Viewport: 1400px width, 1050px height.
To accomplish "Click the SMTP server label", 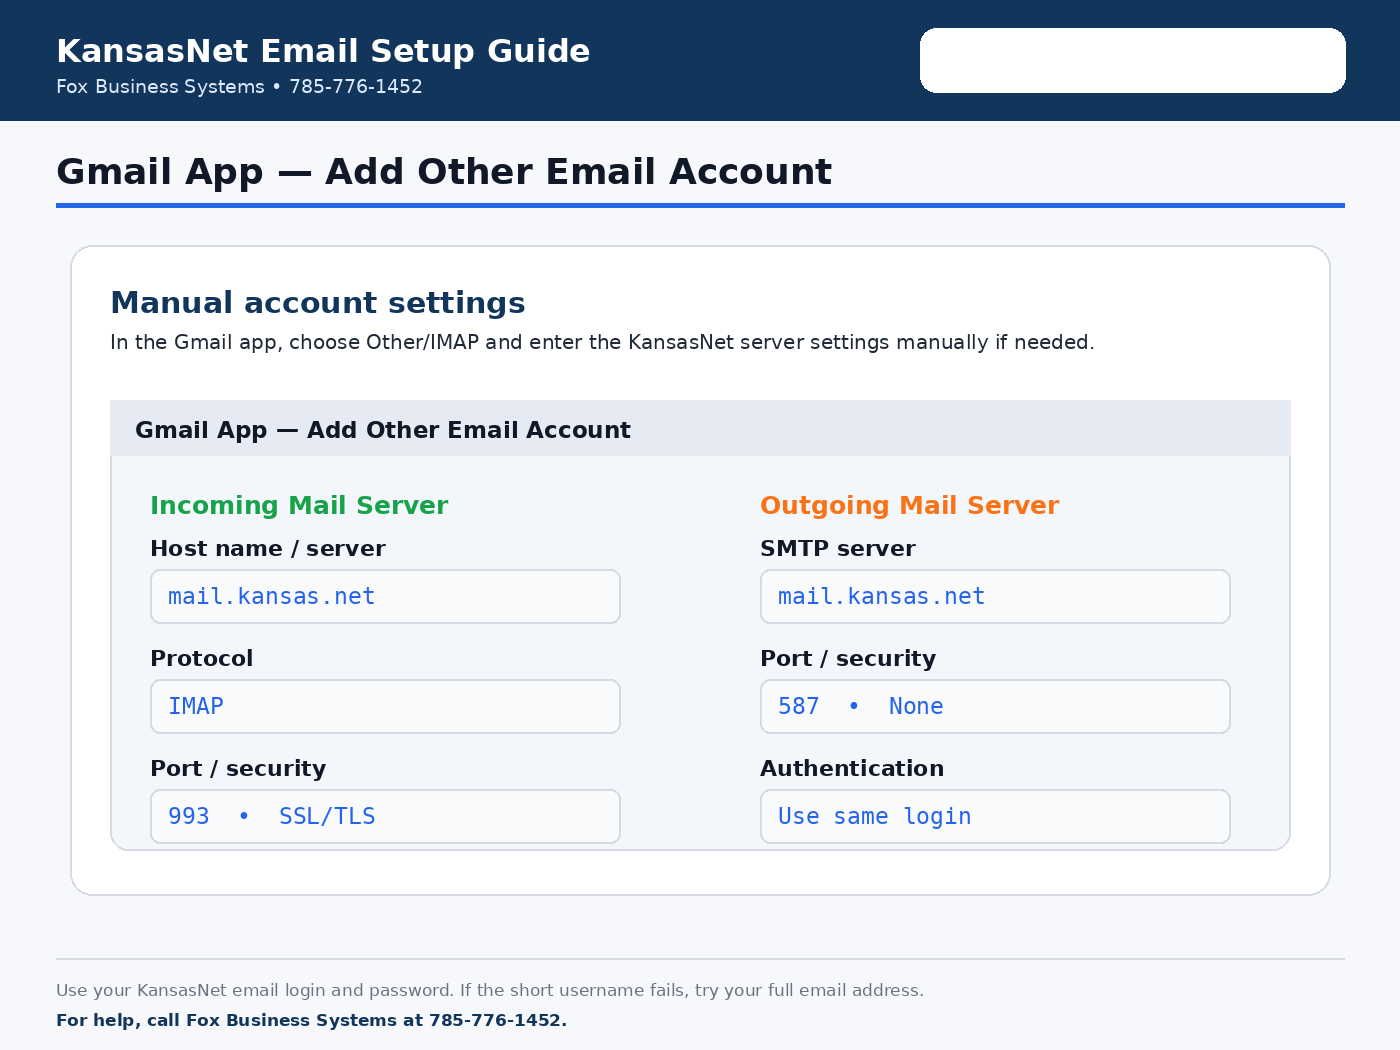I will click(x=837, y=549).
